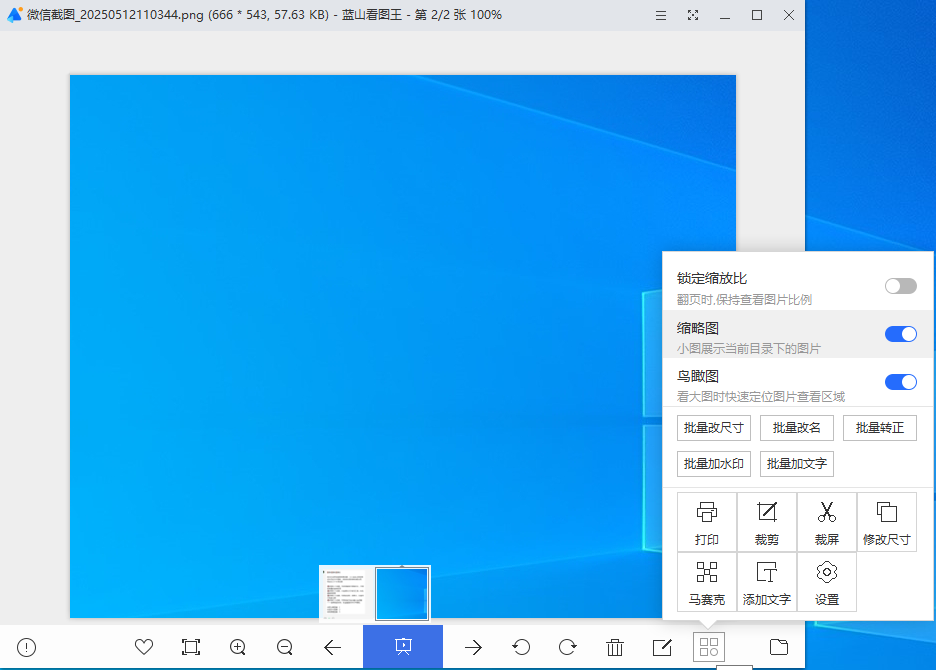936x670 pixels.
Task: Open the hamburger menu in title bar
Action: point(661,16)
